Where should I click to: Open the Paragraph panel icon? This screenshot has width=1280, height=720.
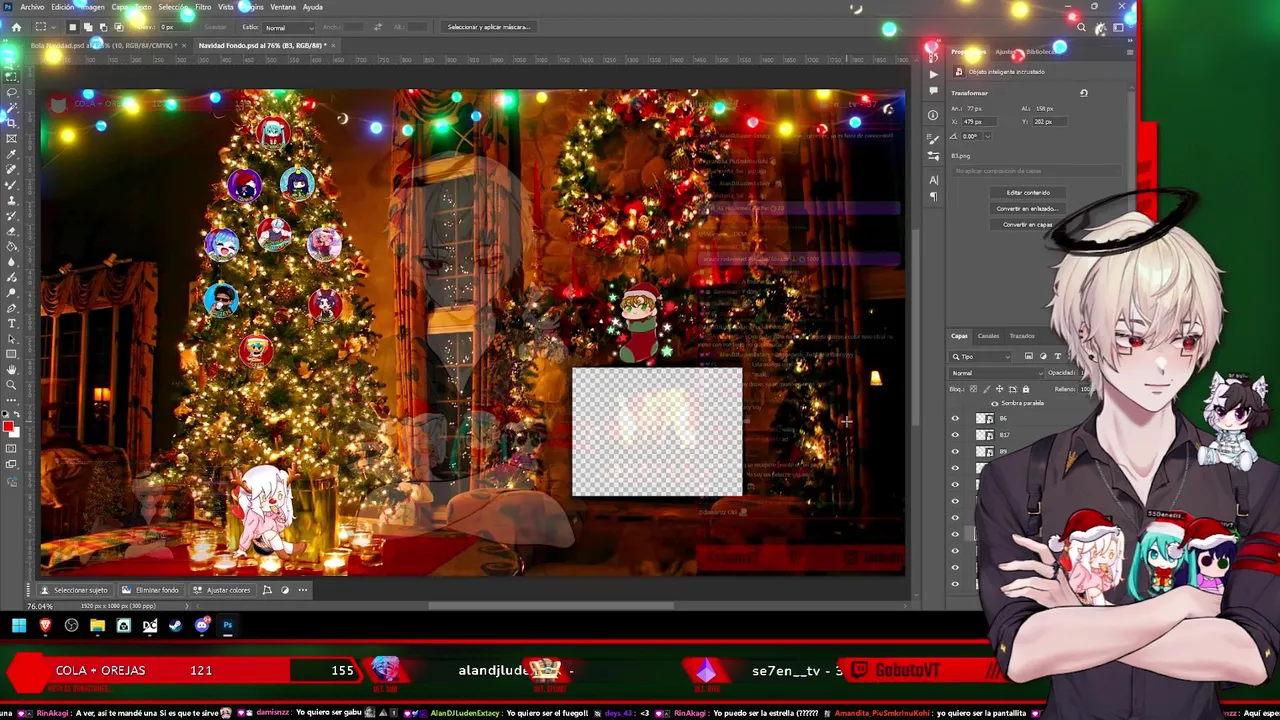click(933, 196)
